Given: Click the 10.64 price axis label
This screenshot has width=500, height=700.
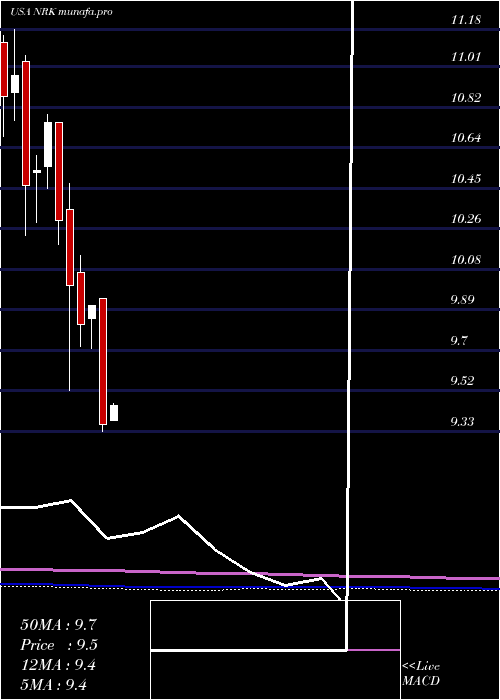Looking at the screenshot, I should coord(466,138).
